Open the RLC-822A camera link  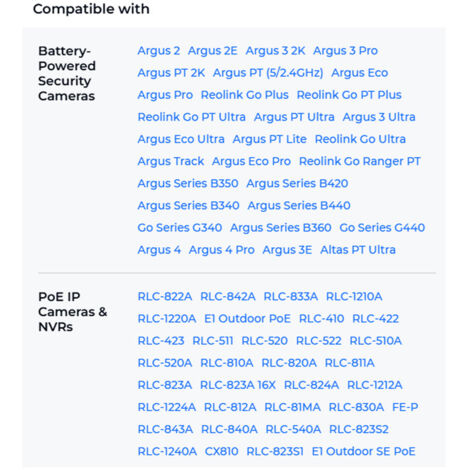pos(165,297)
